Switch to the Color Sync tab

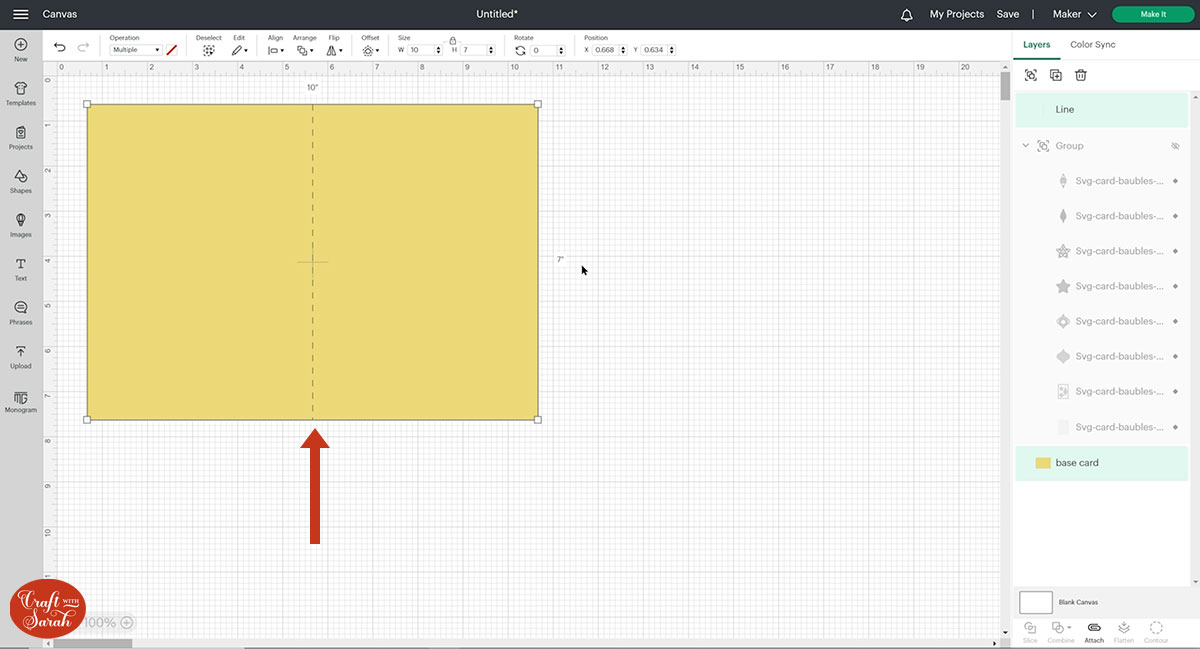pyautogui.click(x=1092, y=45)
